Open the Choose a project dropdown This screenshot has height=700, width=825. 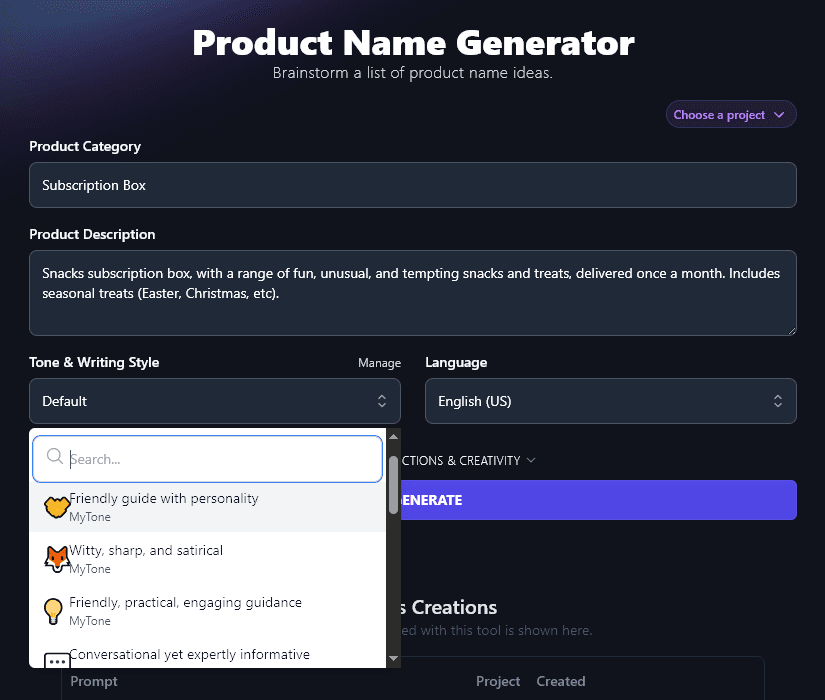tap(731, 114)
